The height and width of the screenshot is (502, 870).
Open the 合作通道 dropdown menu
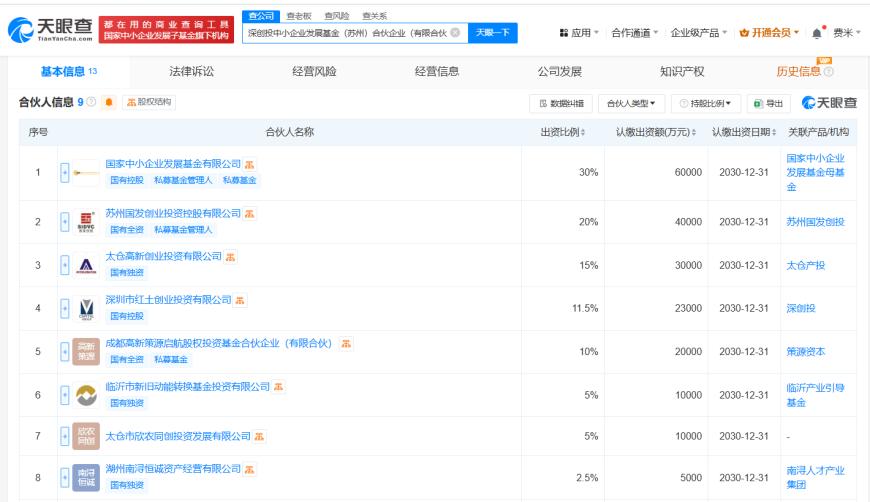pos(635,33)
